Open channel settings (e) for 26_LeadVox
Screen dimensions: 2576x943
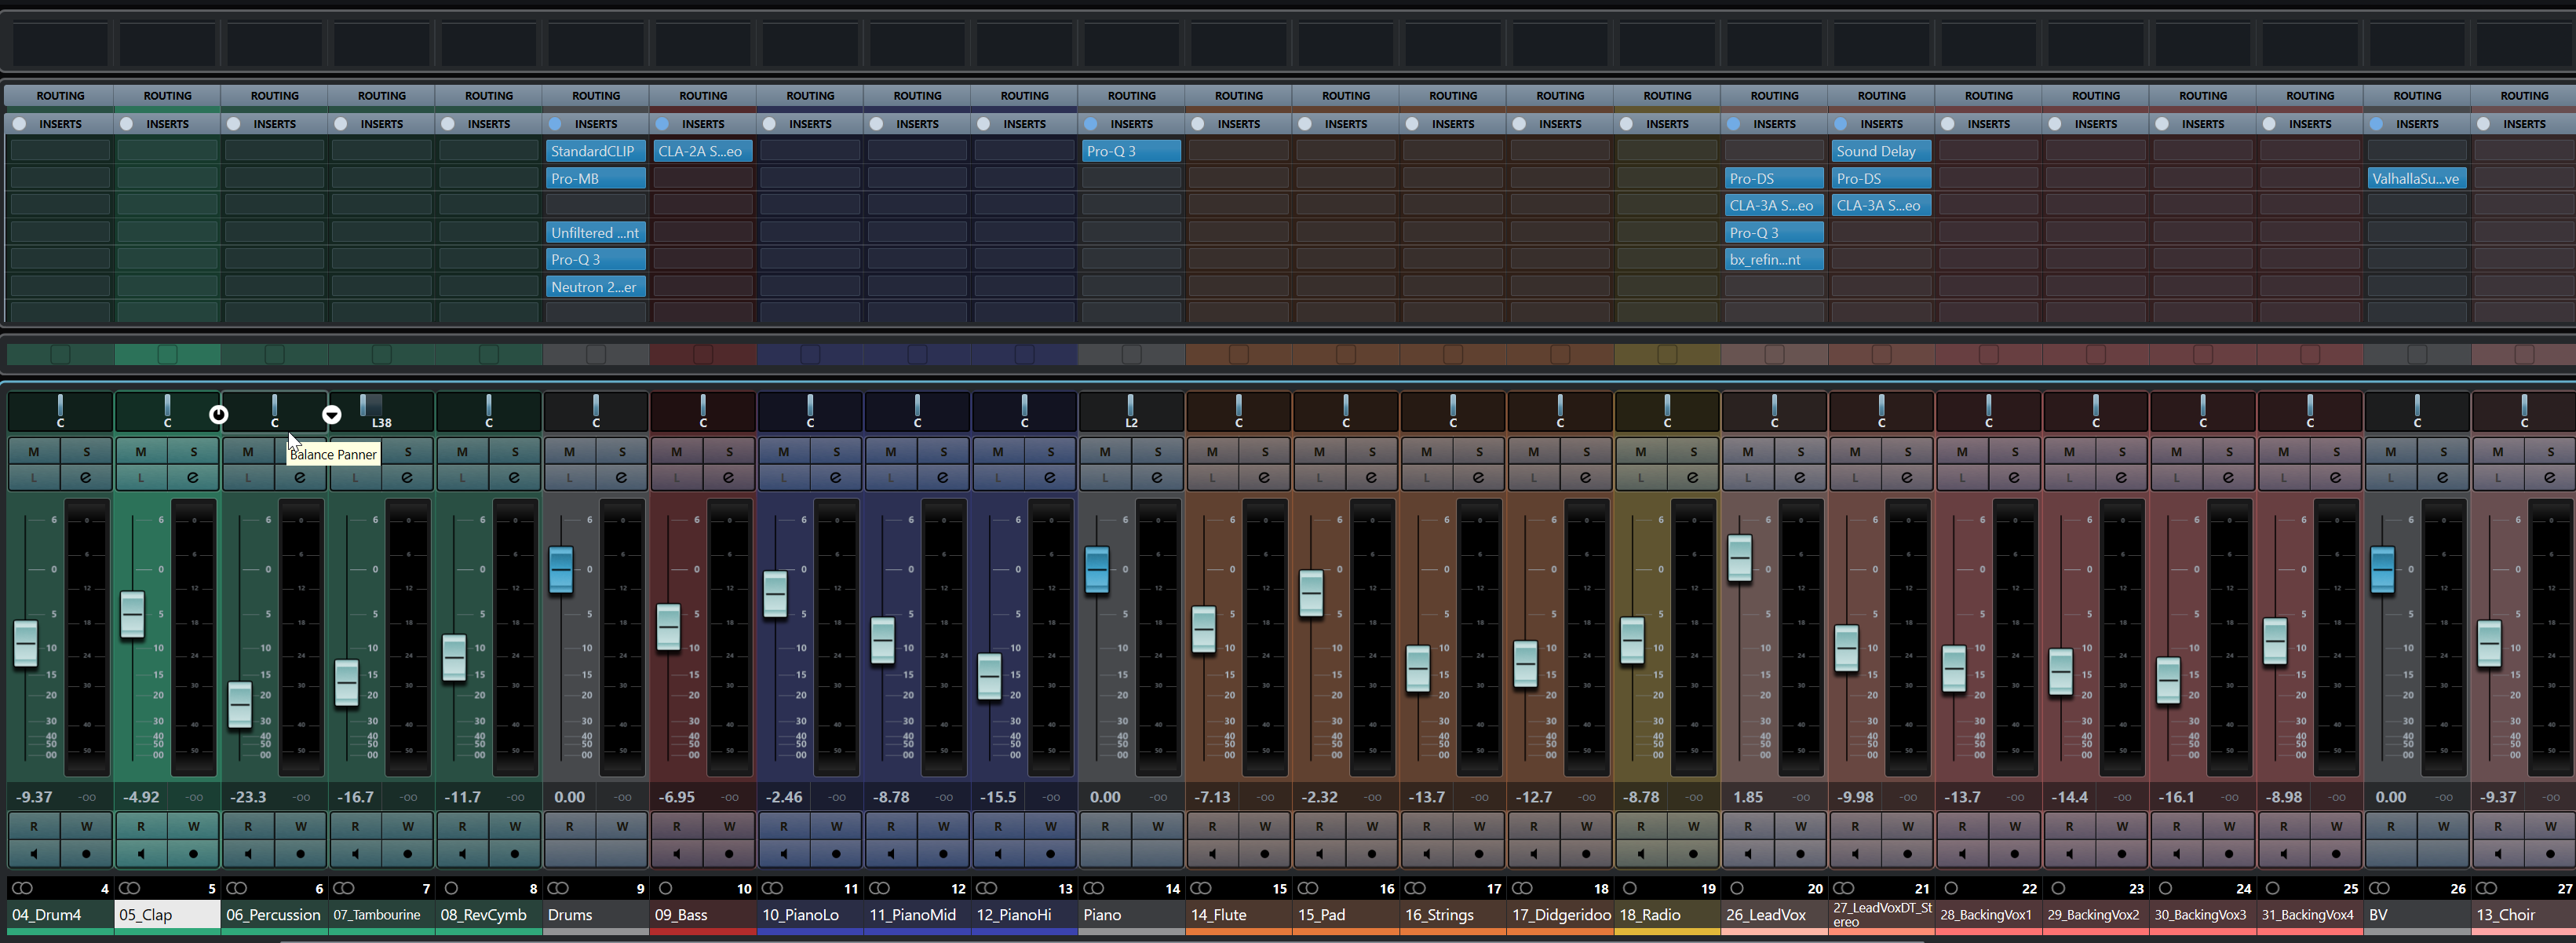1800,477
